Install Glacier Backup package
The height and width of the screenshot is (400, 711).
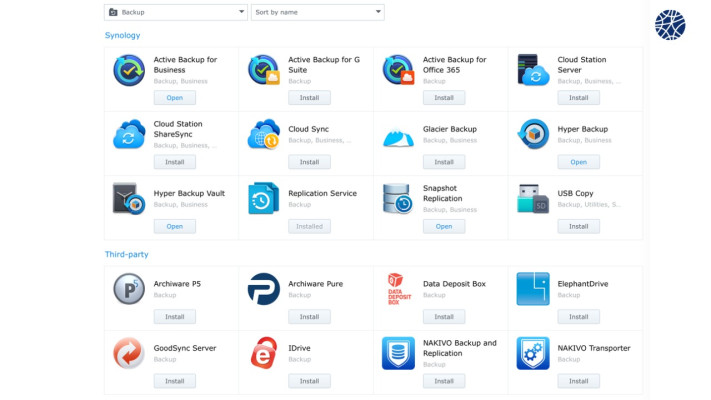[444, 162]
